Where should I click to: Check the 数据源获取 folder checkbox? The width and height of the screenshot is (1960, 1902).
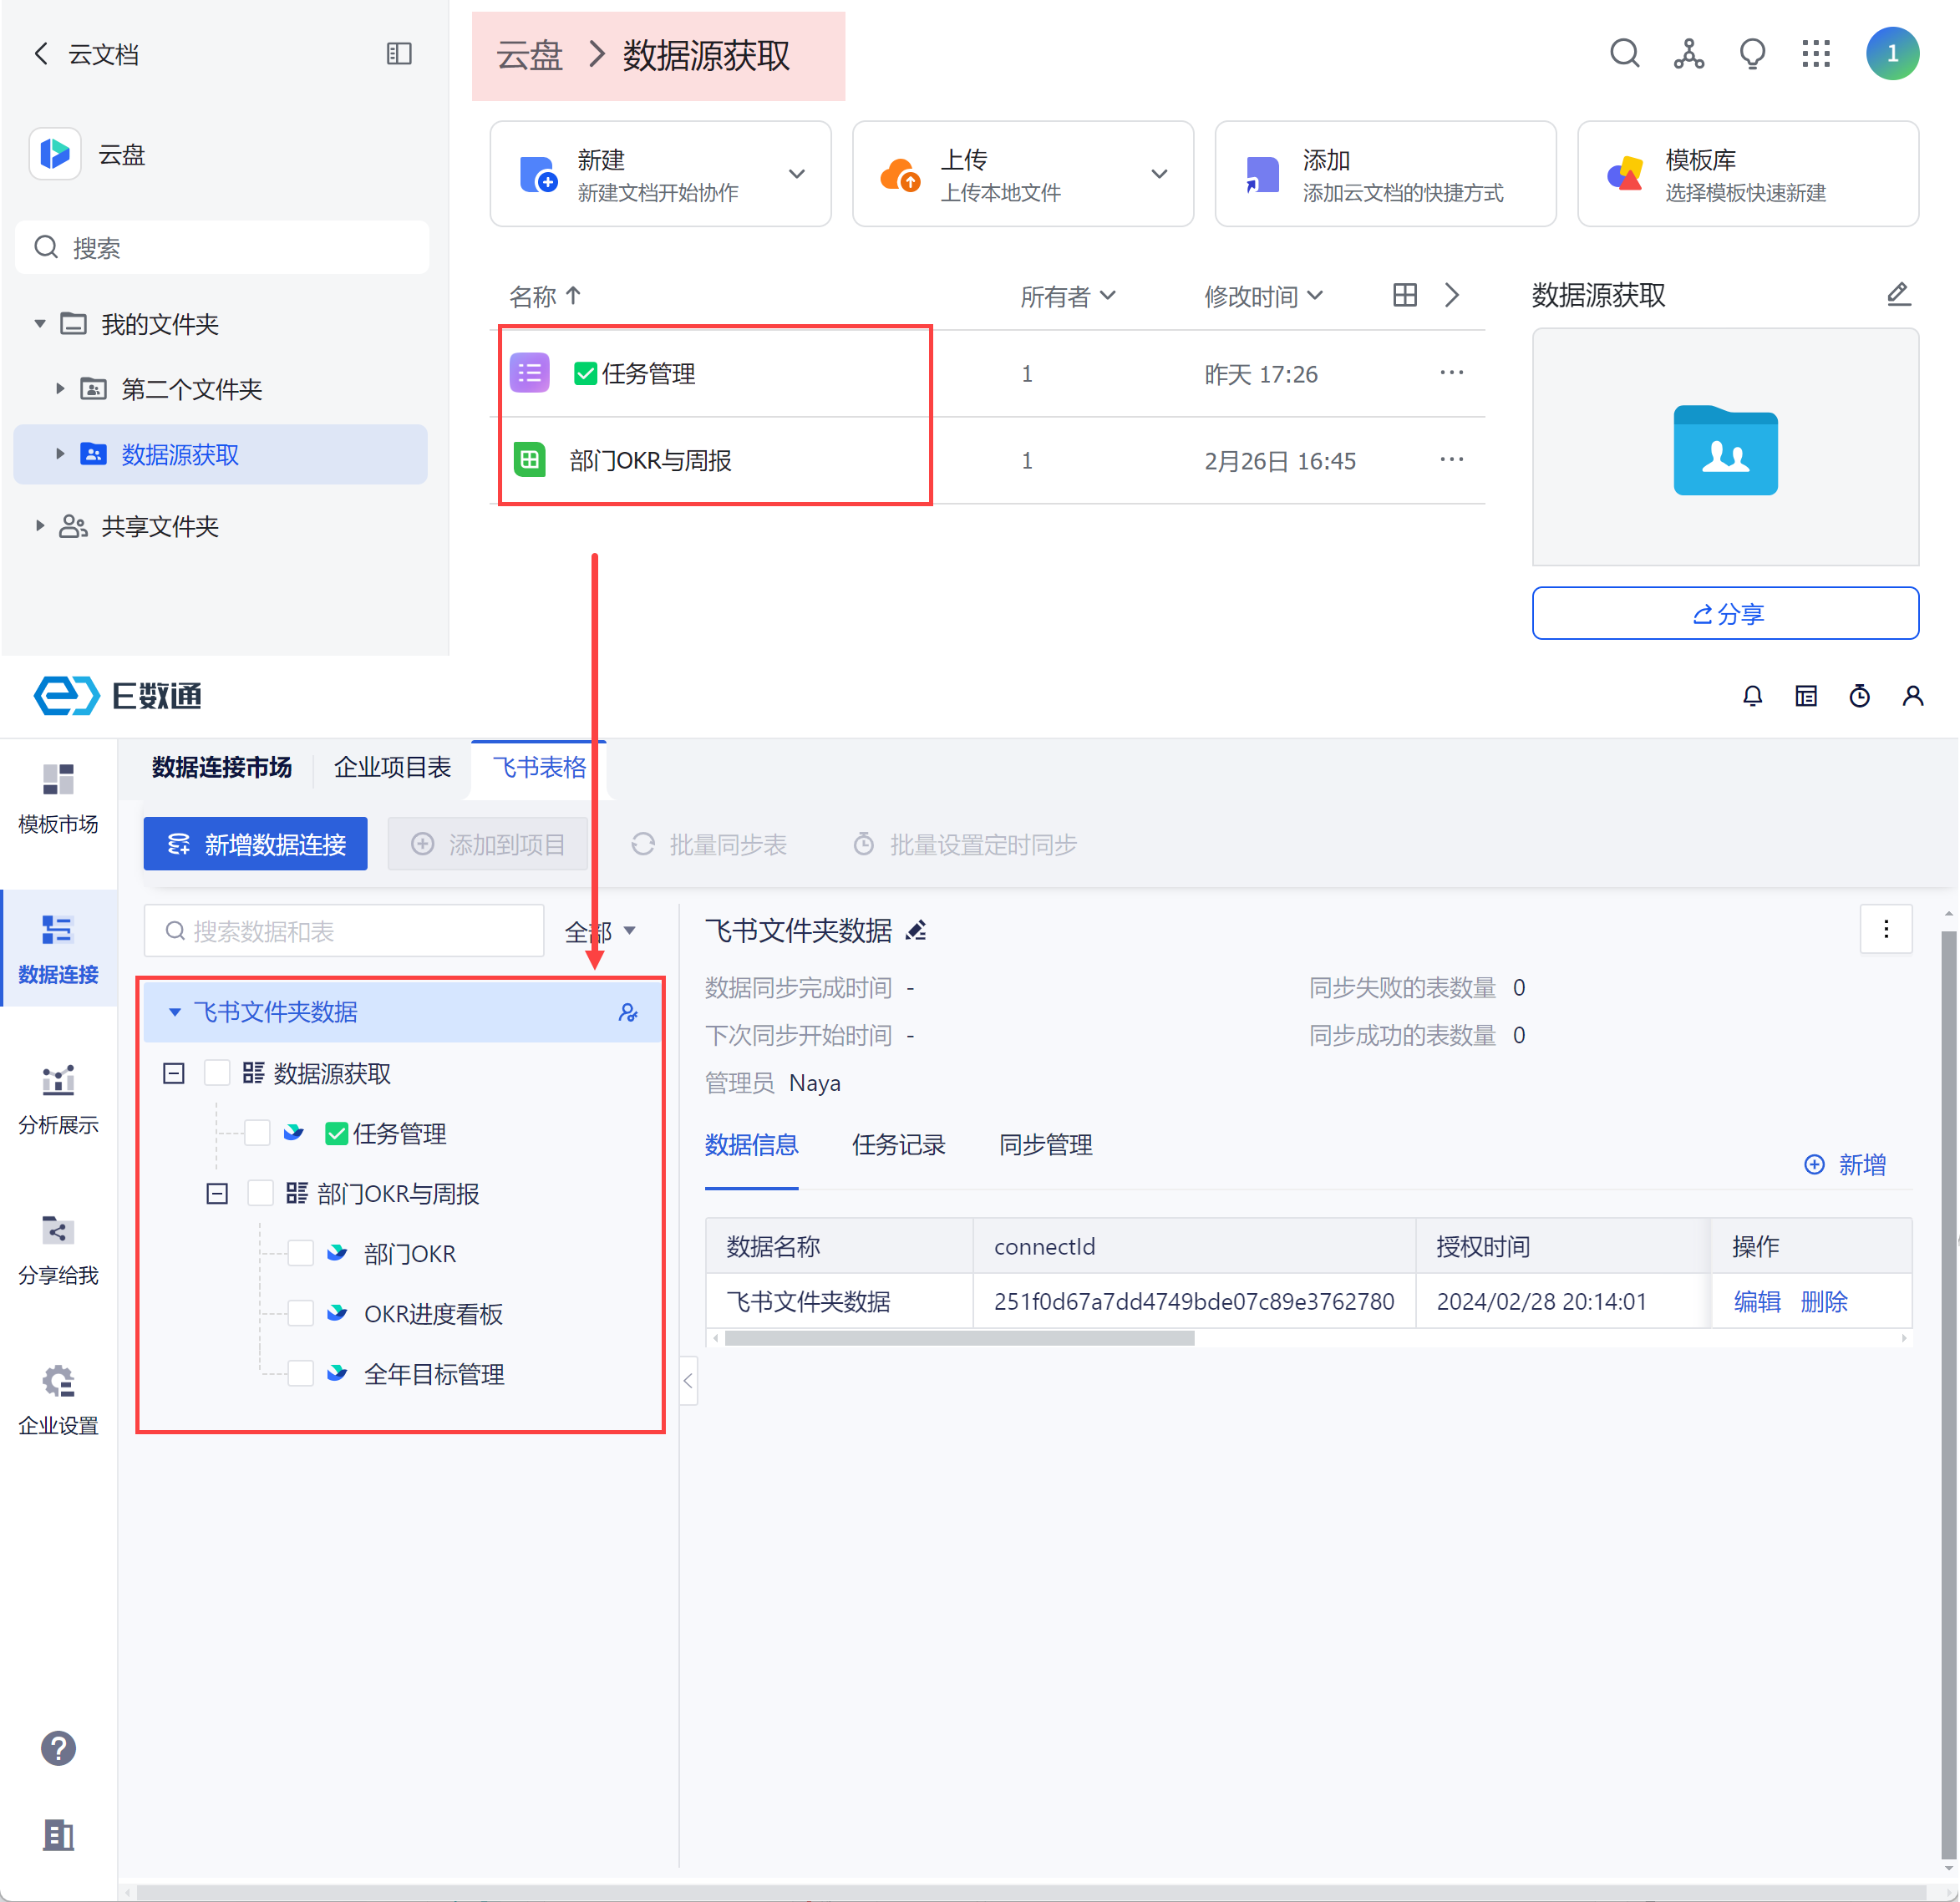(217, 1073)
